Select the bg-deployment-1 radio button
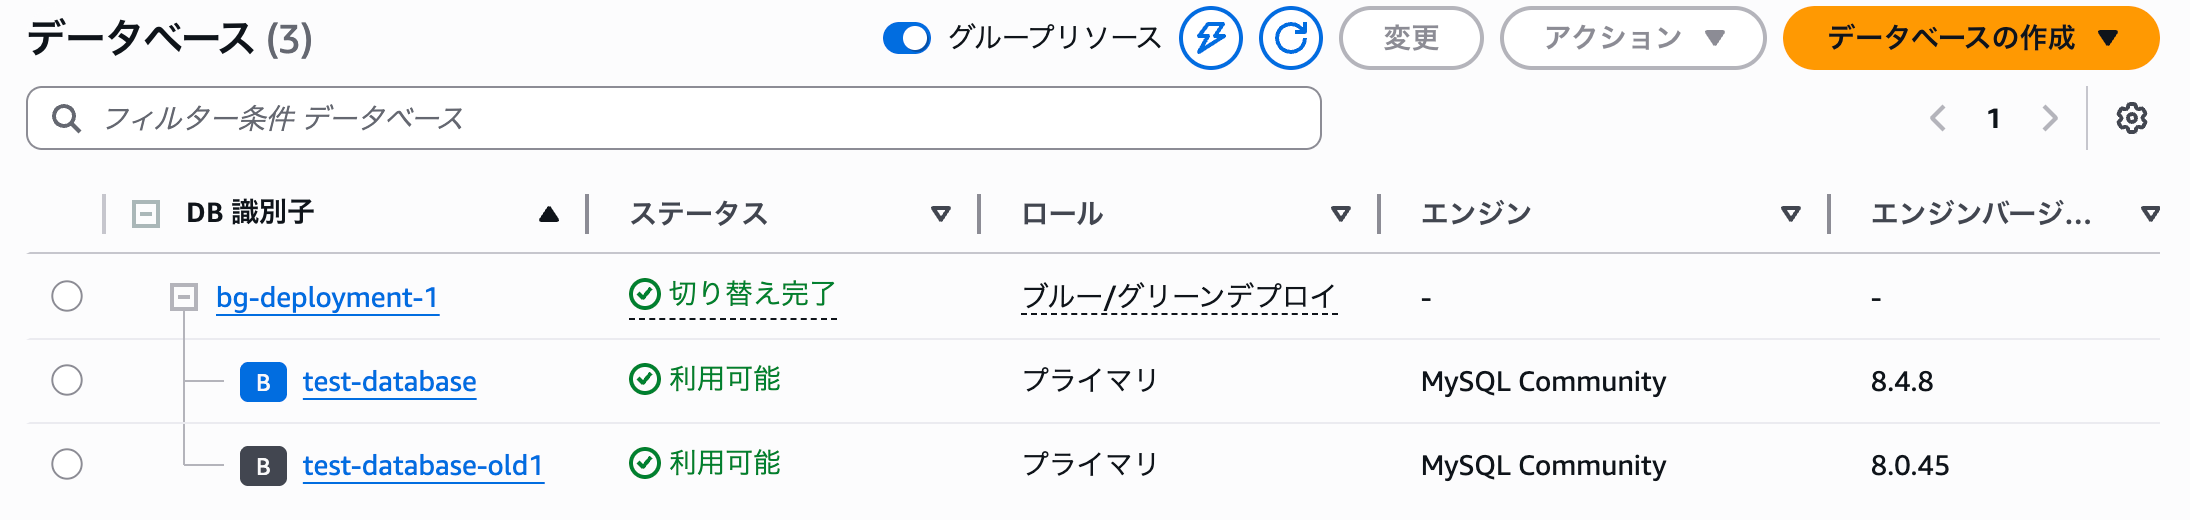 click(67, 296)
